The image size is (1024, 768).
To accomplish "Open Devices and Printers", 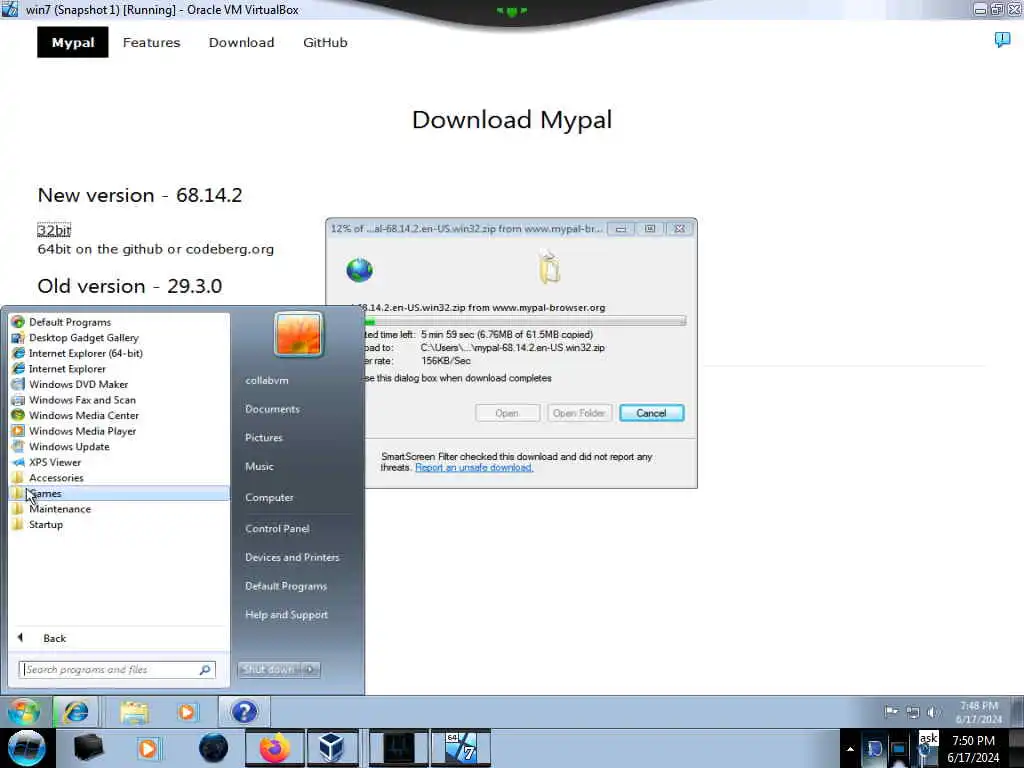I will click(x=292, y=557).
